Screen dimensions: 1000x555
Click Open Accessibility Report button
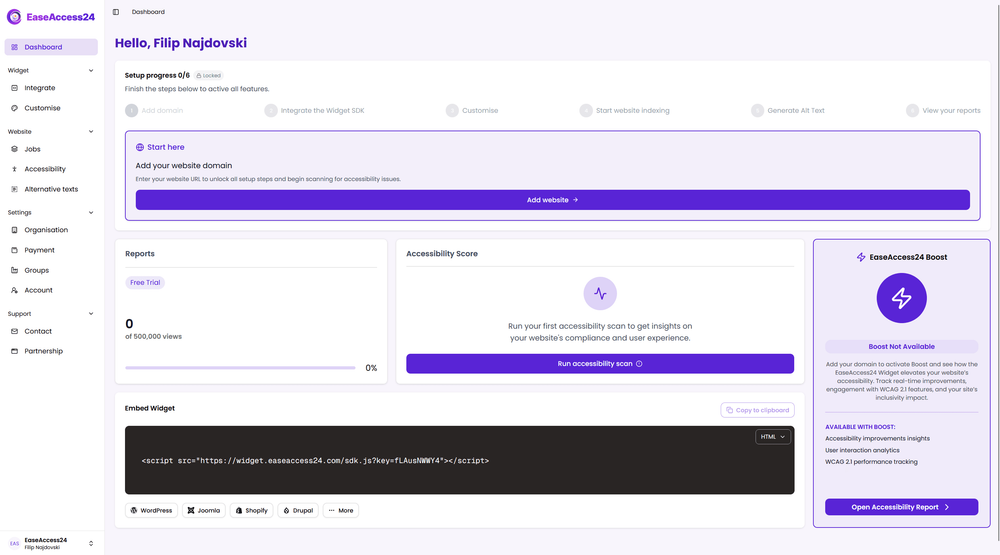pos(901,507)
